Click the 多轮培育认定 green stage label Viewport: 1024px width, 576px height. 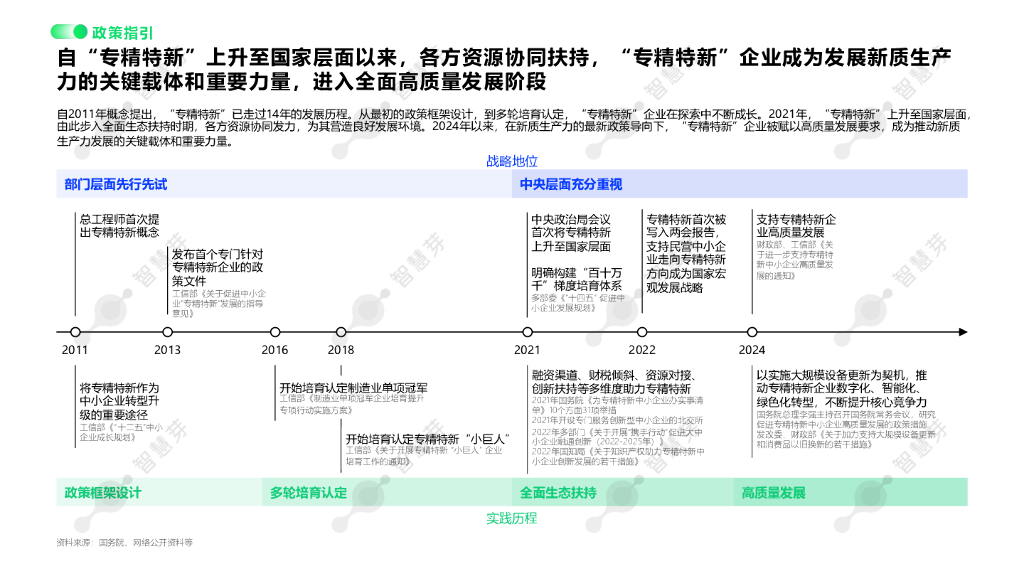pos(308,493)
